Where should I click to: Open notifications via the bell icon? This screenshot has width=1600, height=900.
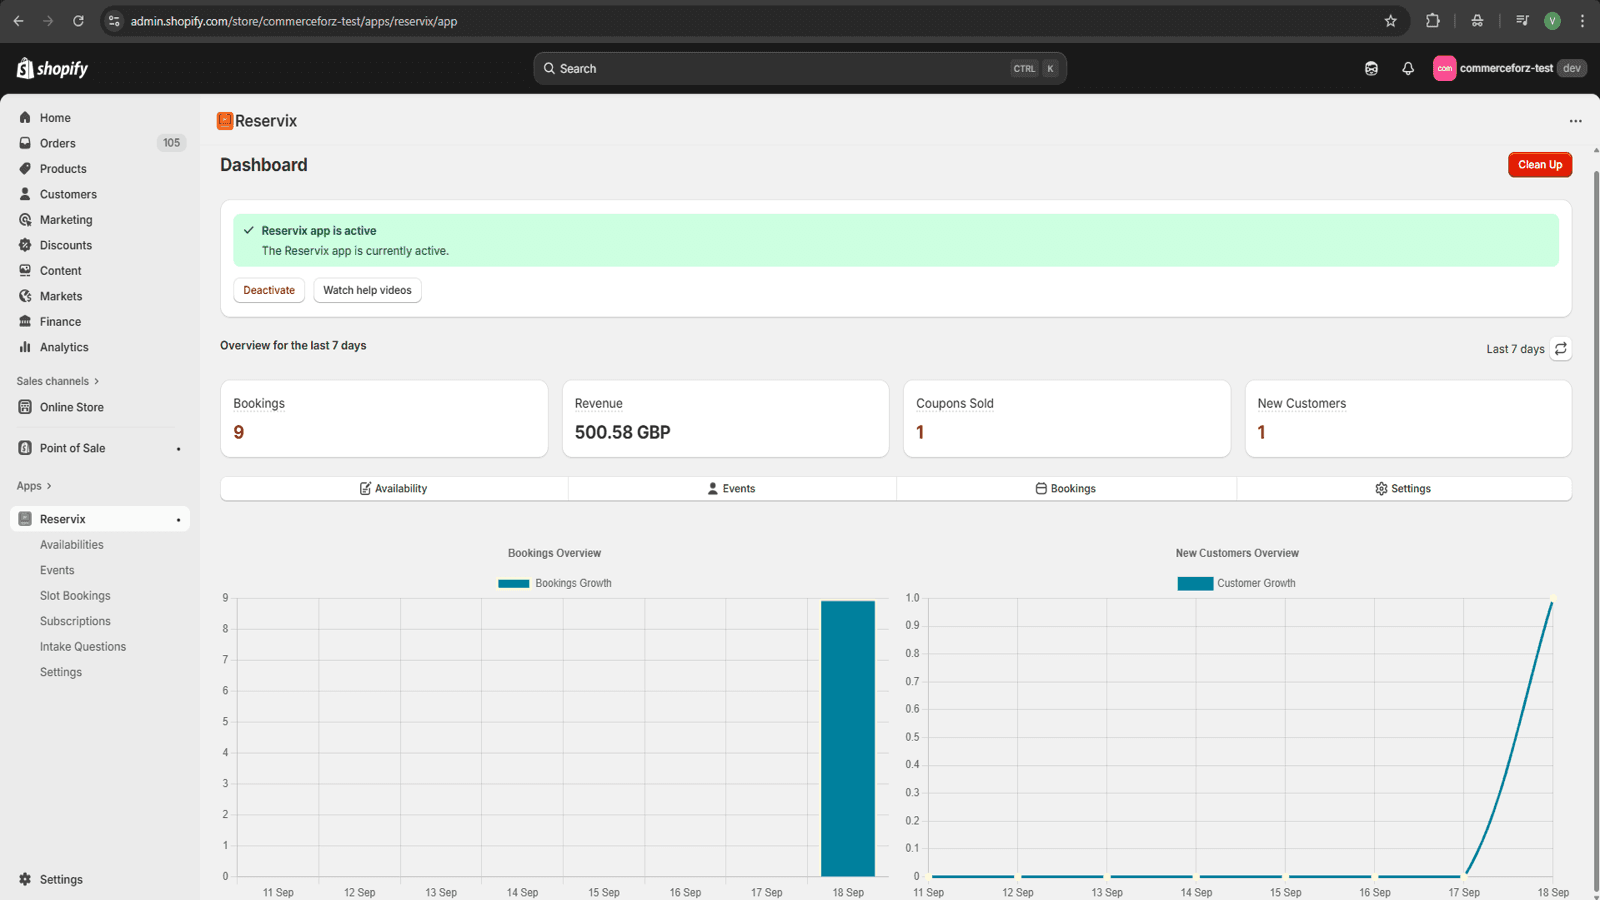point(1408,68)
